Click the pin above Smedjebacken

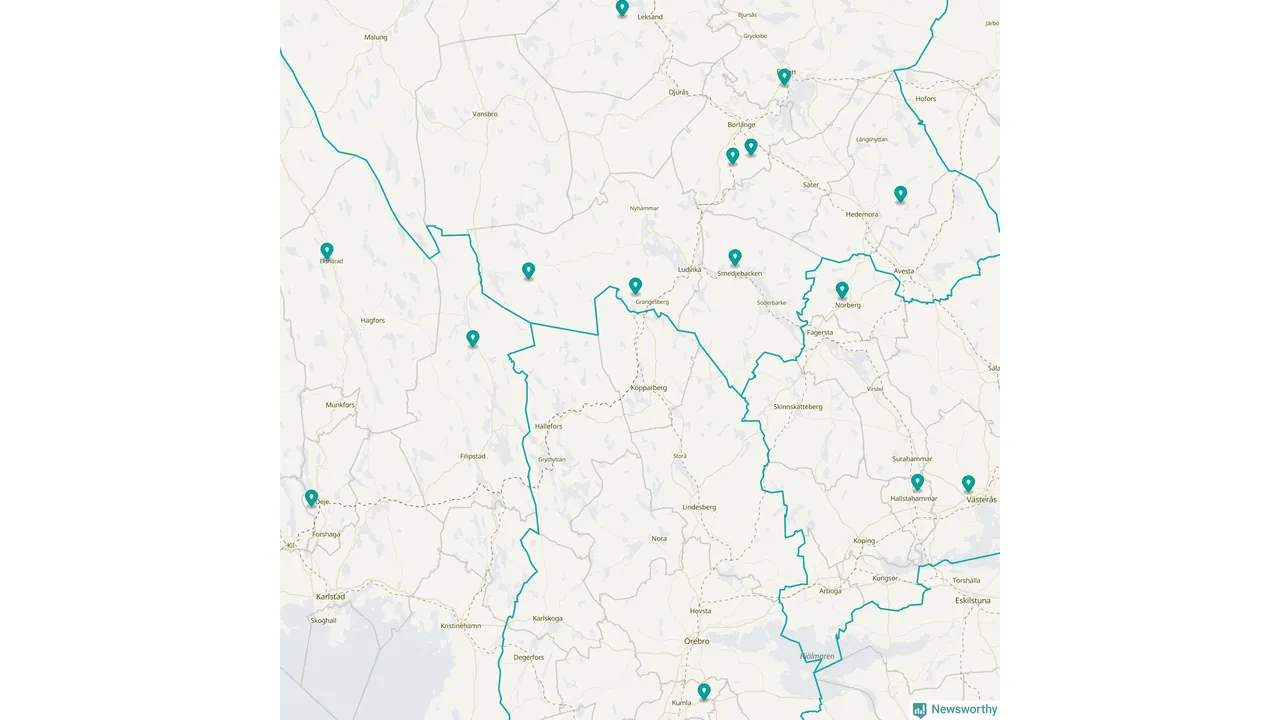735,257
